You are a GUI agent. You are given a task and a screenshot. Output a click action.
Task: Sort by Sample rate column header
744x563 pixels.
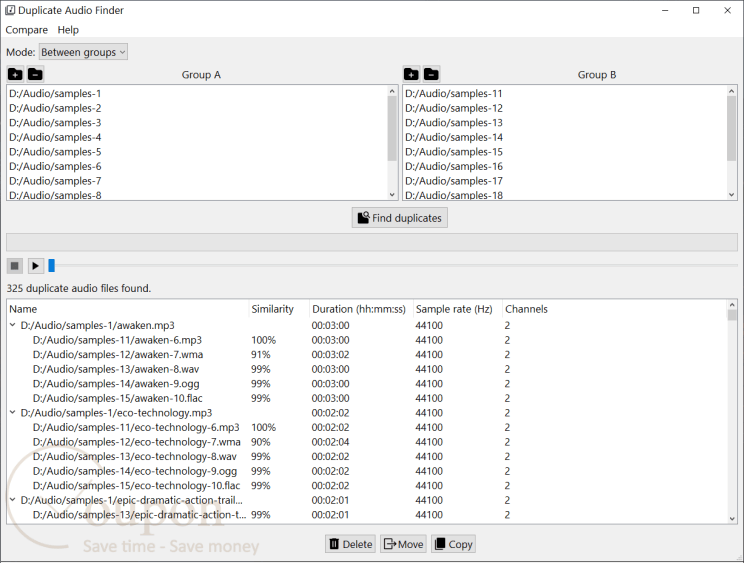(457, 309)
